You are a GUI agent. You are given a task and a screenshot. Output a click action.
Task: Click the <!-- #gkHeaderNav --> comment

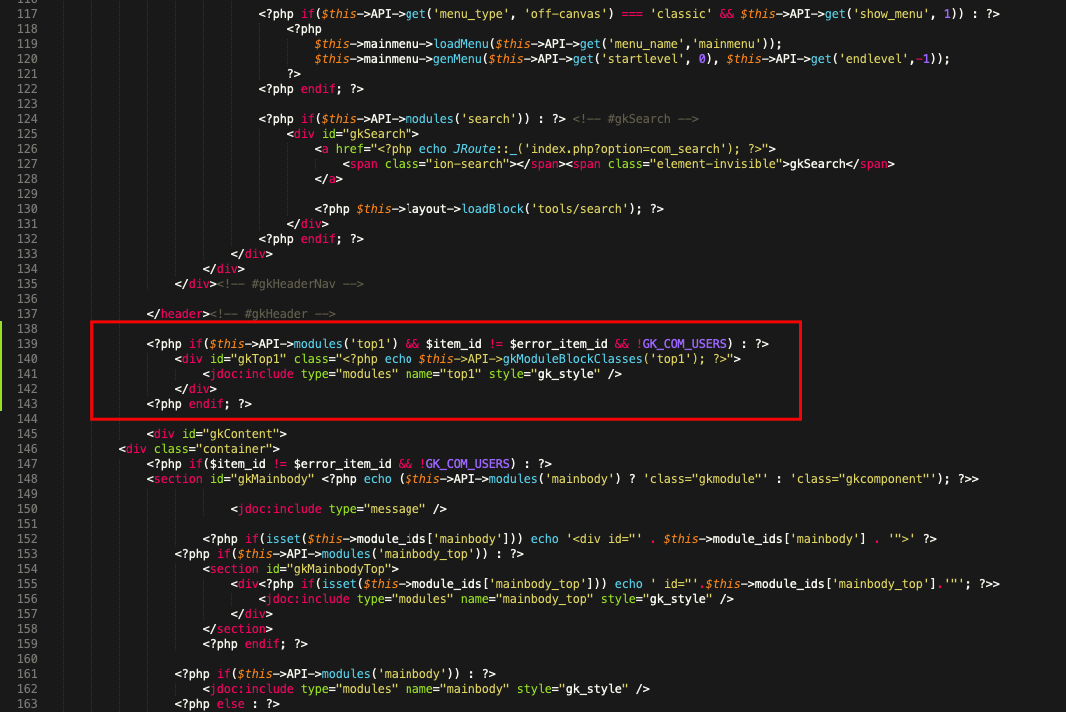pos(290,284)
